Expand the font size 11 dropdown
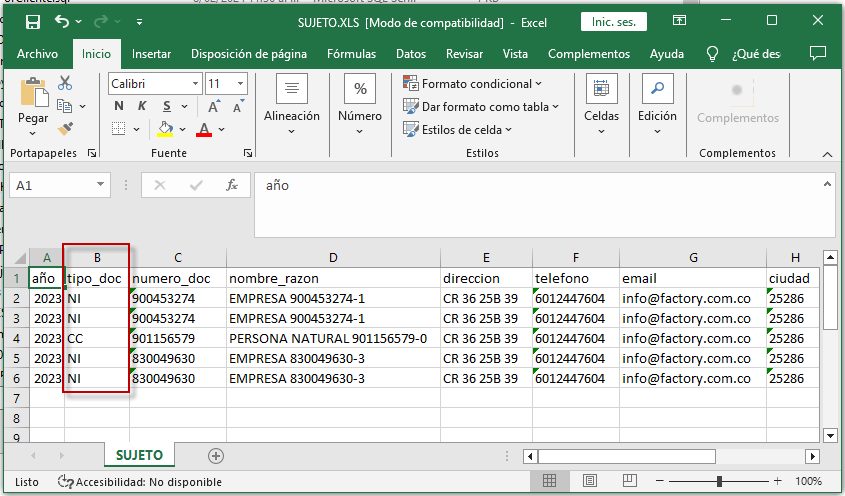845x496 pixels. tap(240, 84)
